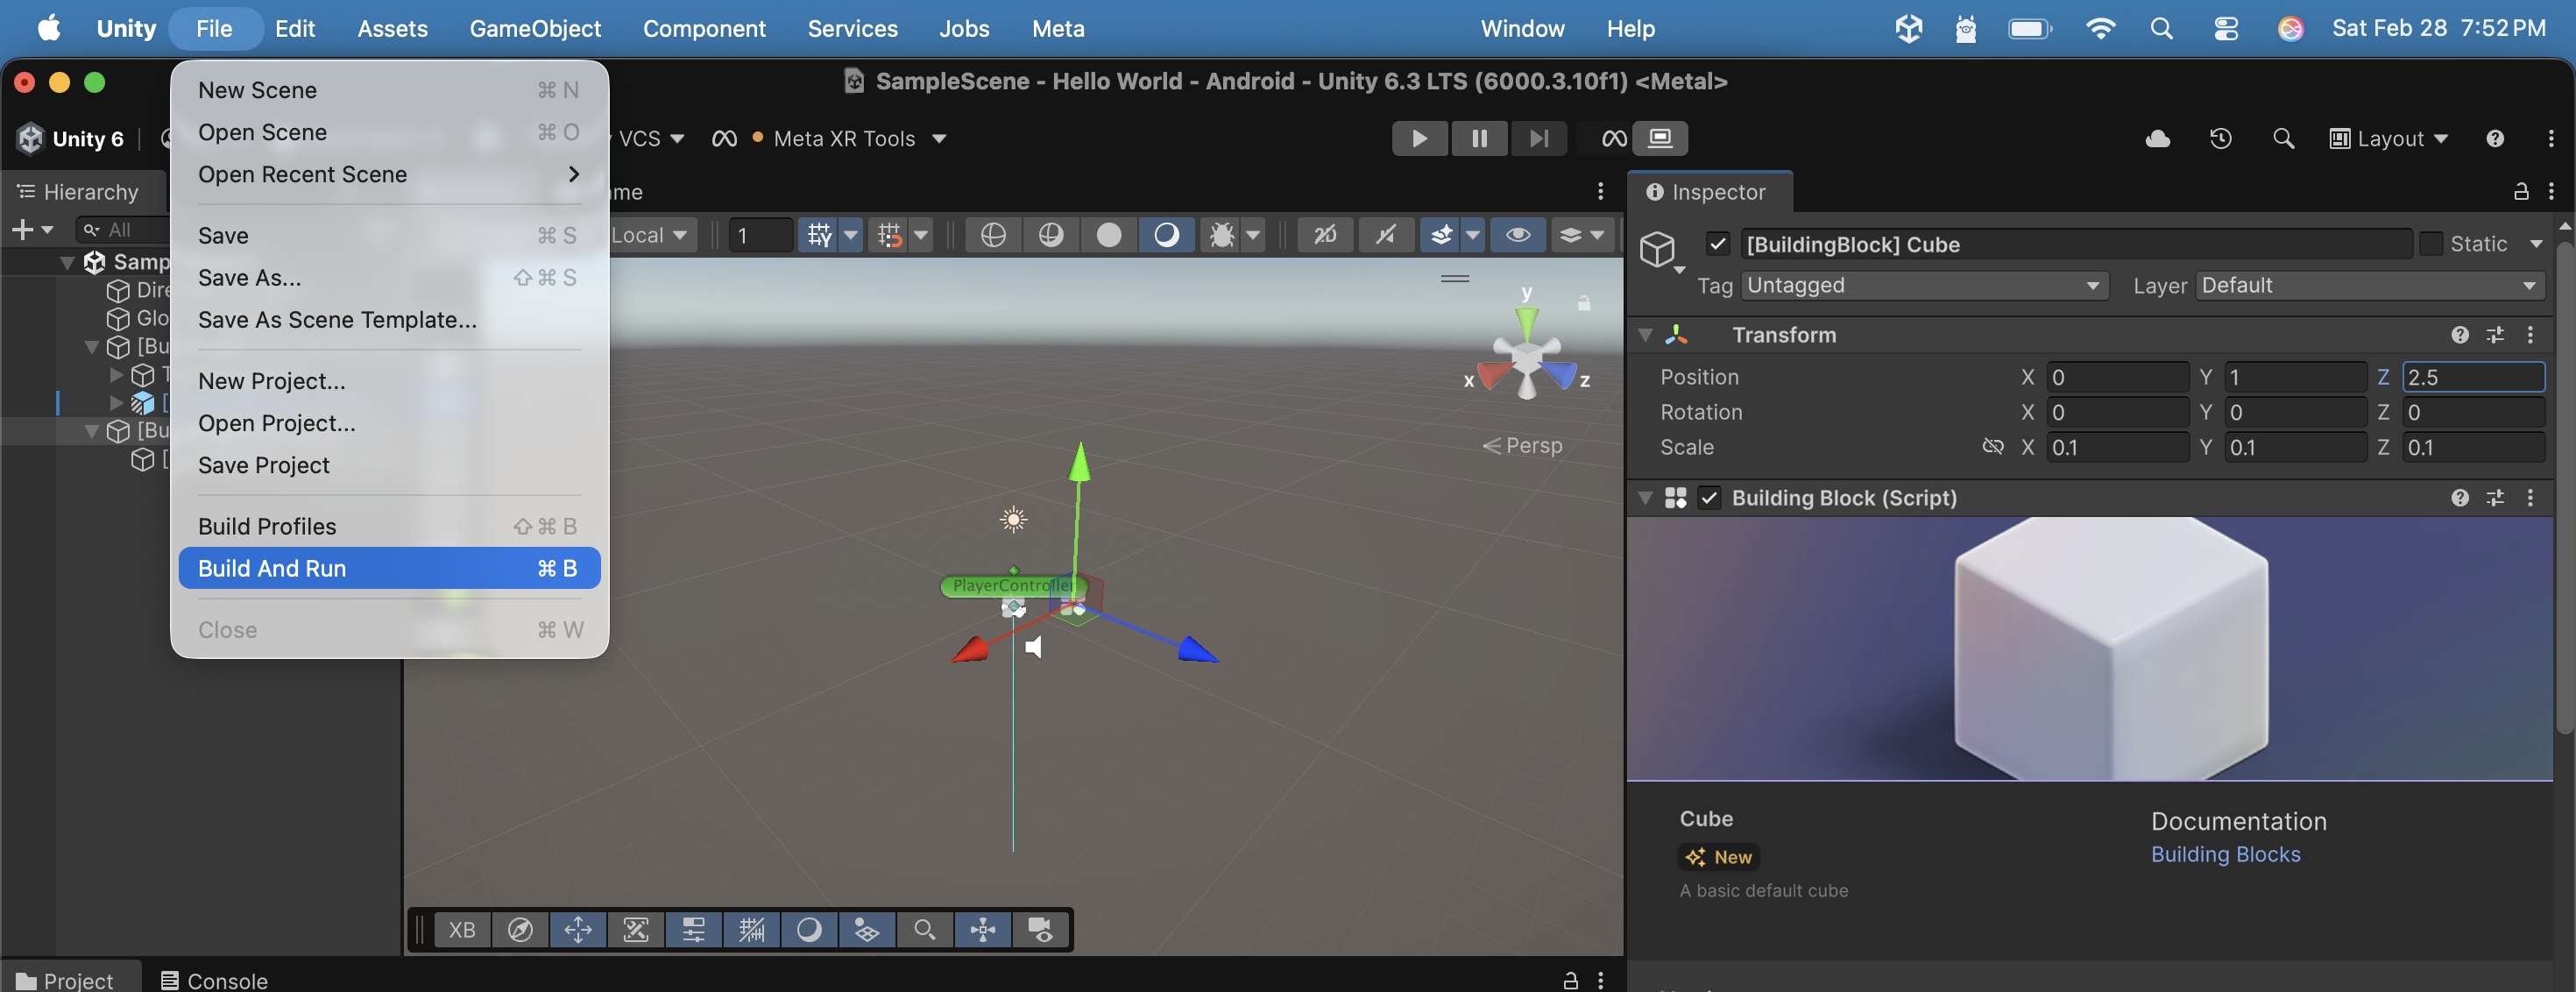Choose Save As Scene Template menu entry
The height and width of the screenshot is (992, 2576).
pyautogui.click(x=337, y=320)
